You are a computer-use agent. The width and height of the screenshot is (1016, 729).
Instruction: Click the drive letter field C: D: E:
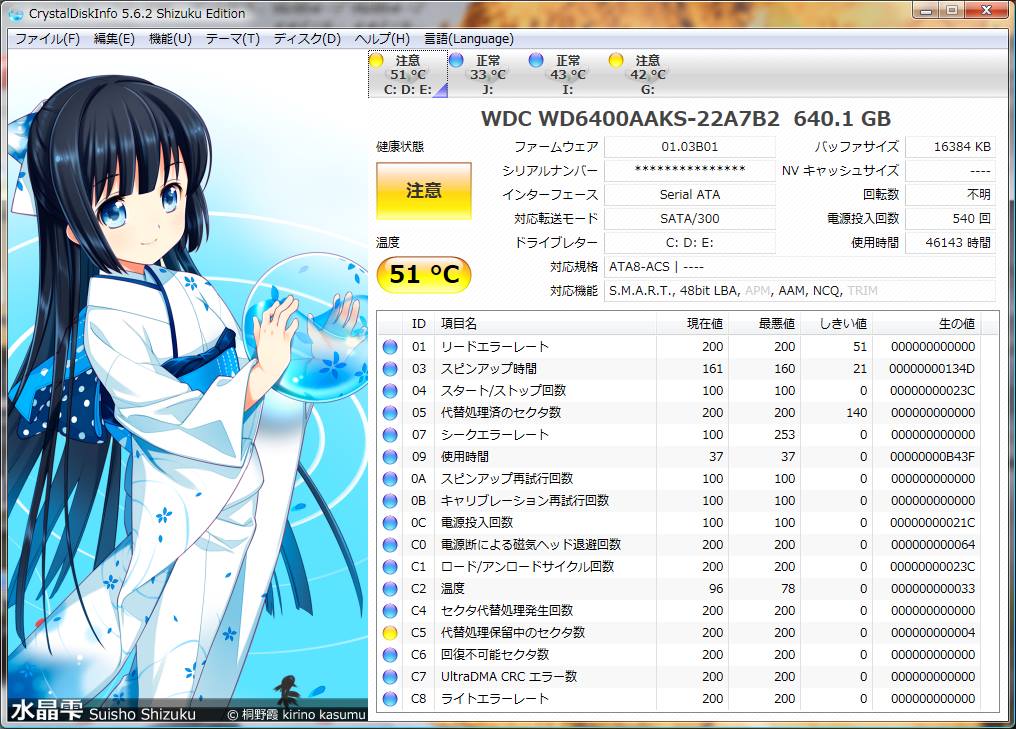coord(689,243)
